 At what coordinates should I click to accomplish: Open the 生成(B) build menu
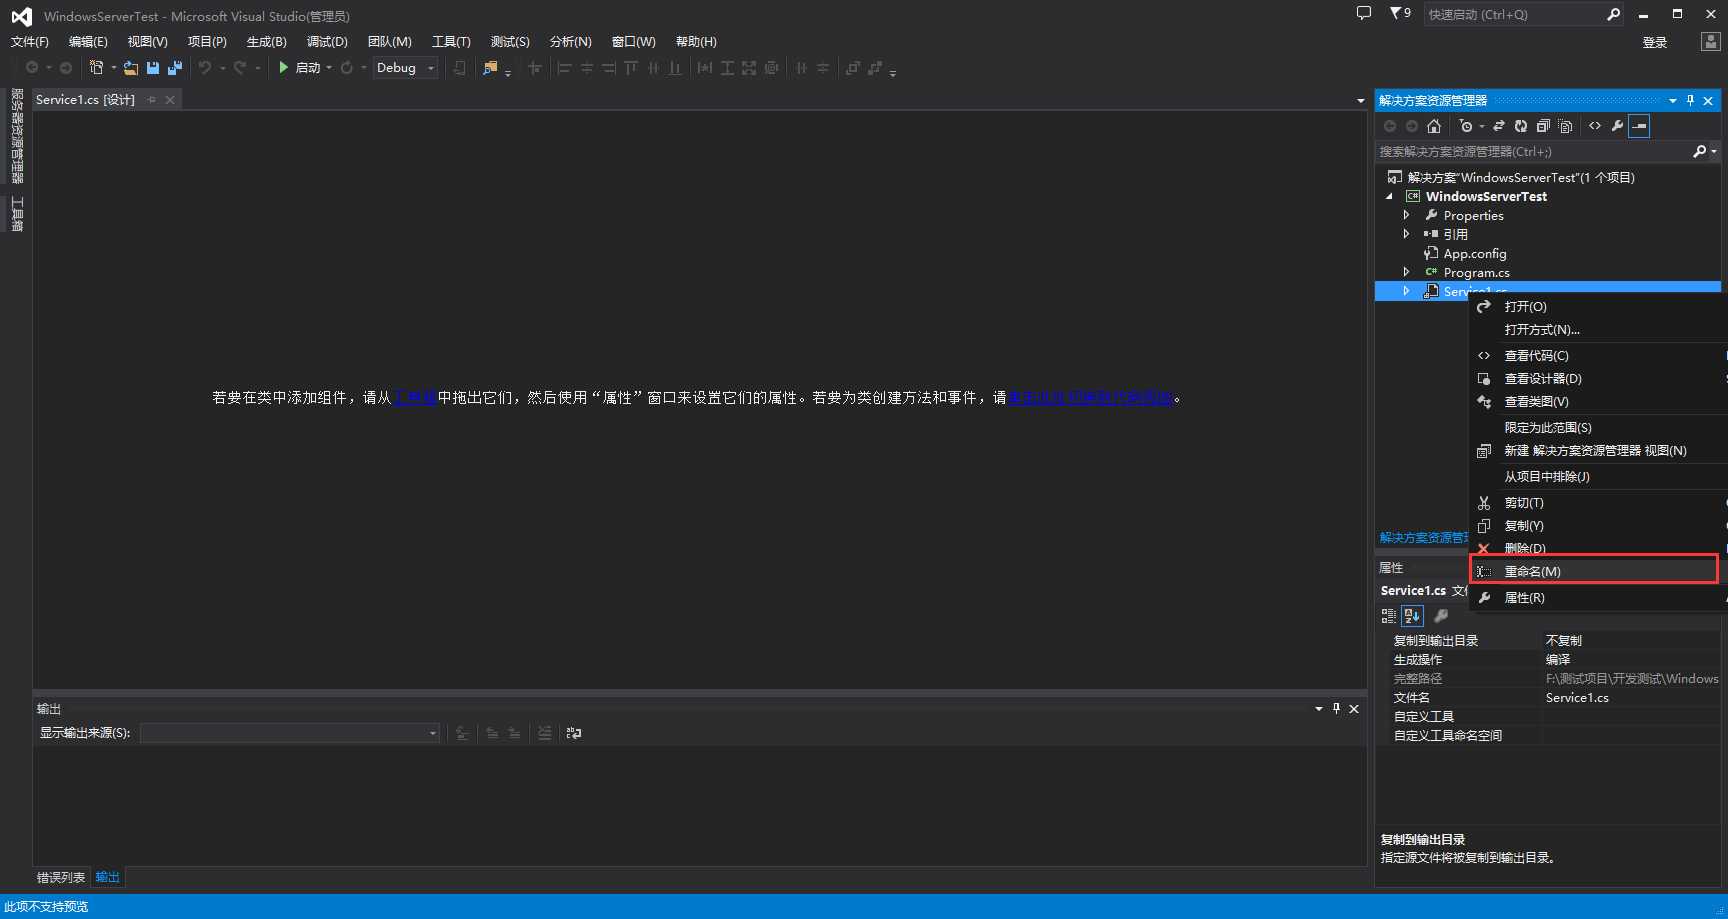click(x=266, y=42)
